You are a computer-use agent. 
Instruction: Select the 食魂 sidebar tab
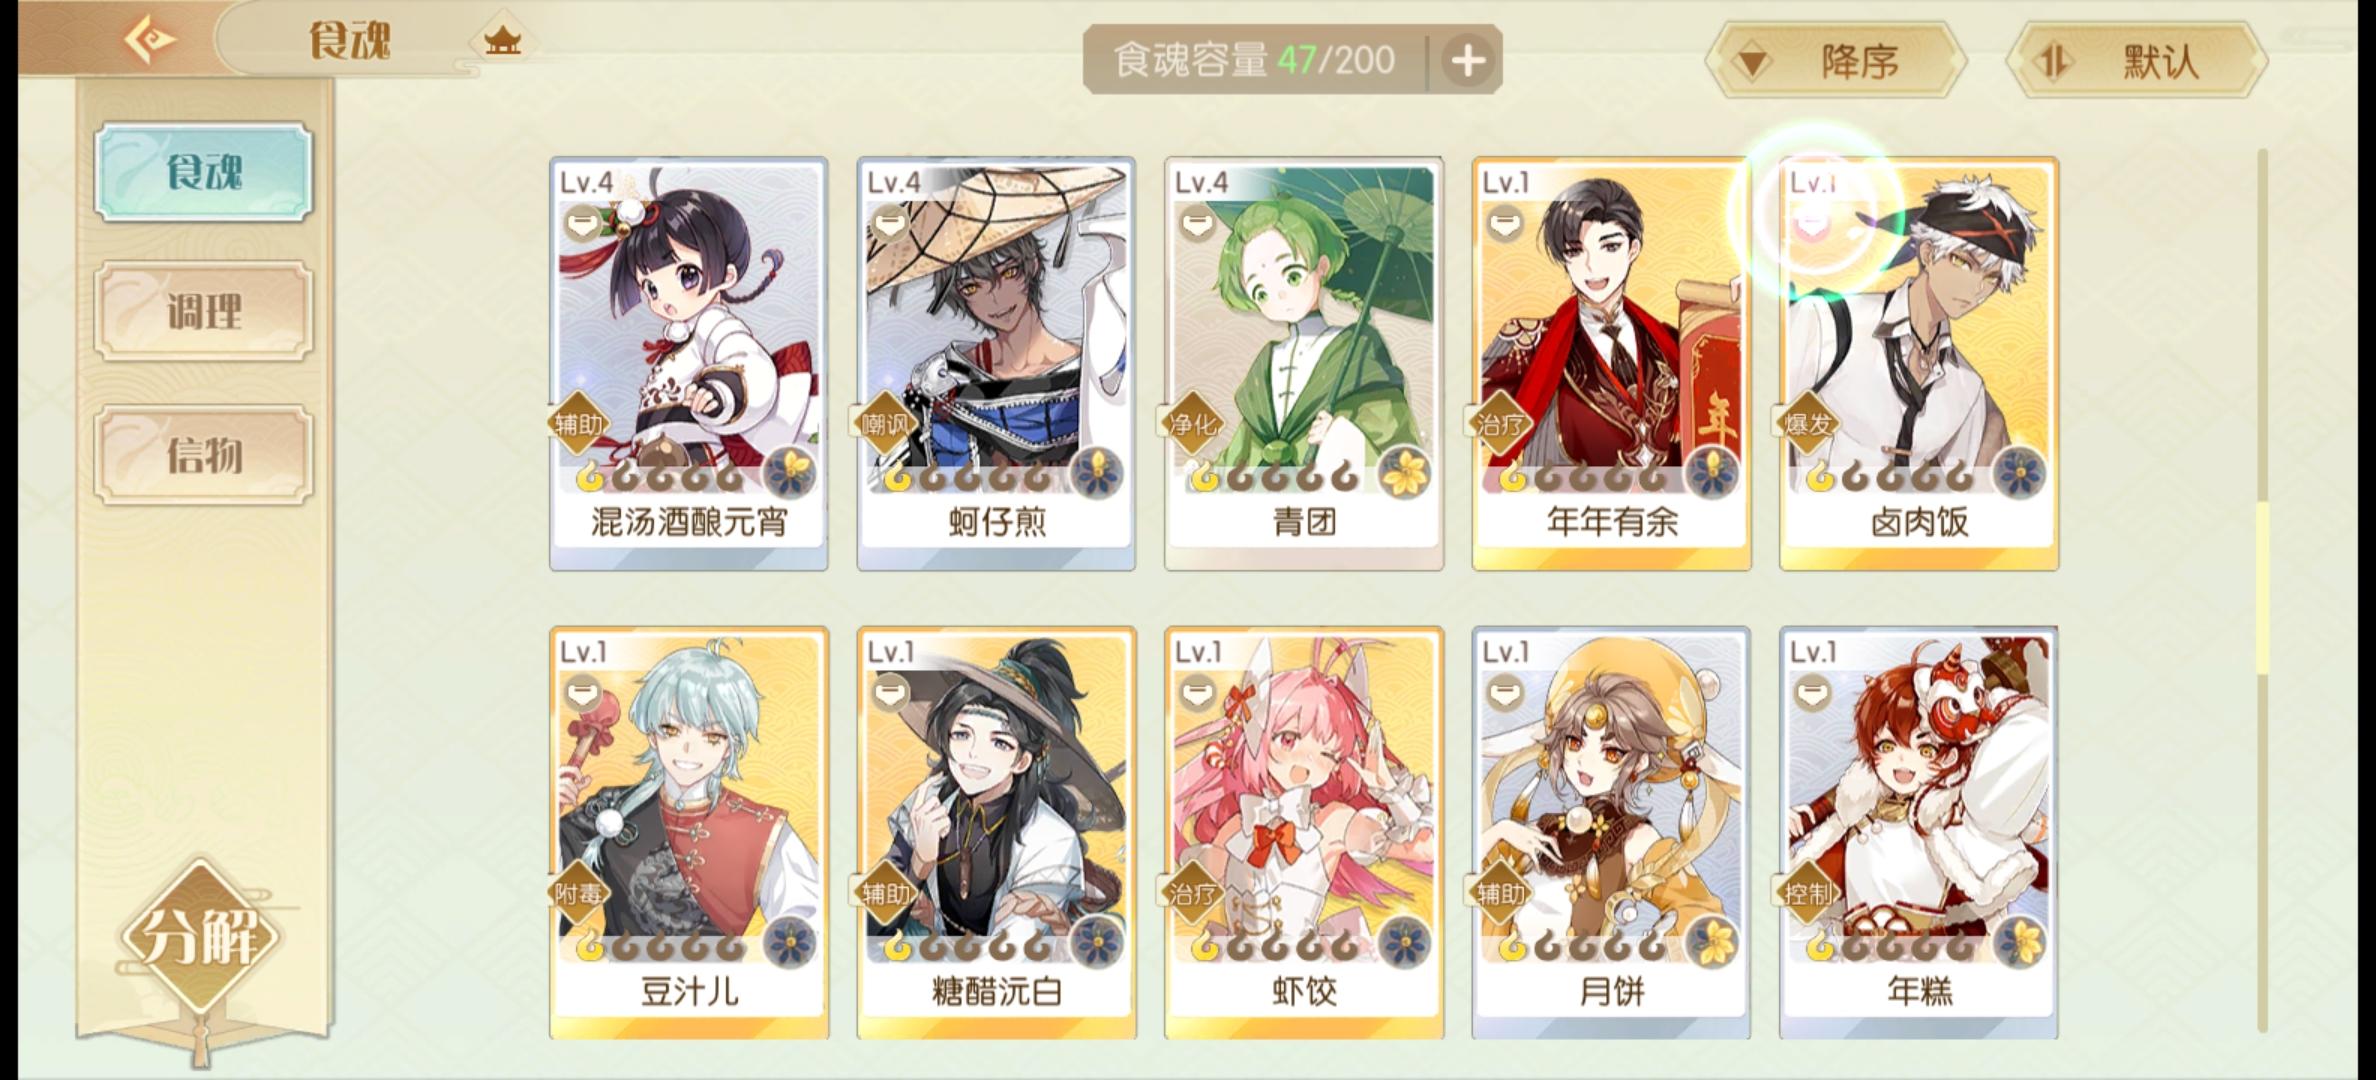click(x=204, y=172)
